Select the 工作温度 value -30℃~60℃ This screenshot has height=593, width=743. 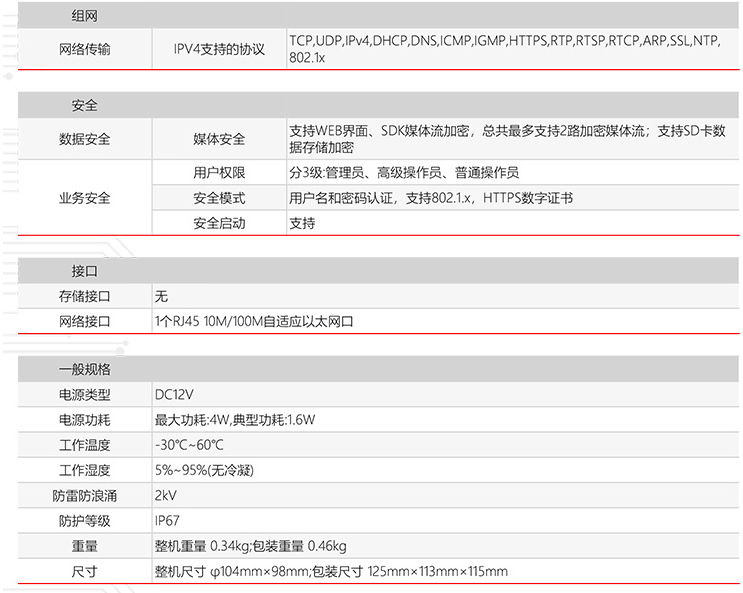[x=189, y=445]
